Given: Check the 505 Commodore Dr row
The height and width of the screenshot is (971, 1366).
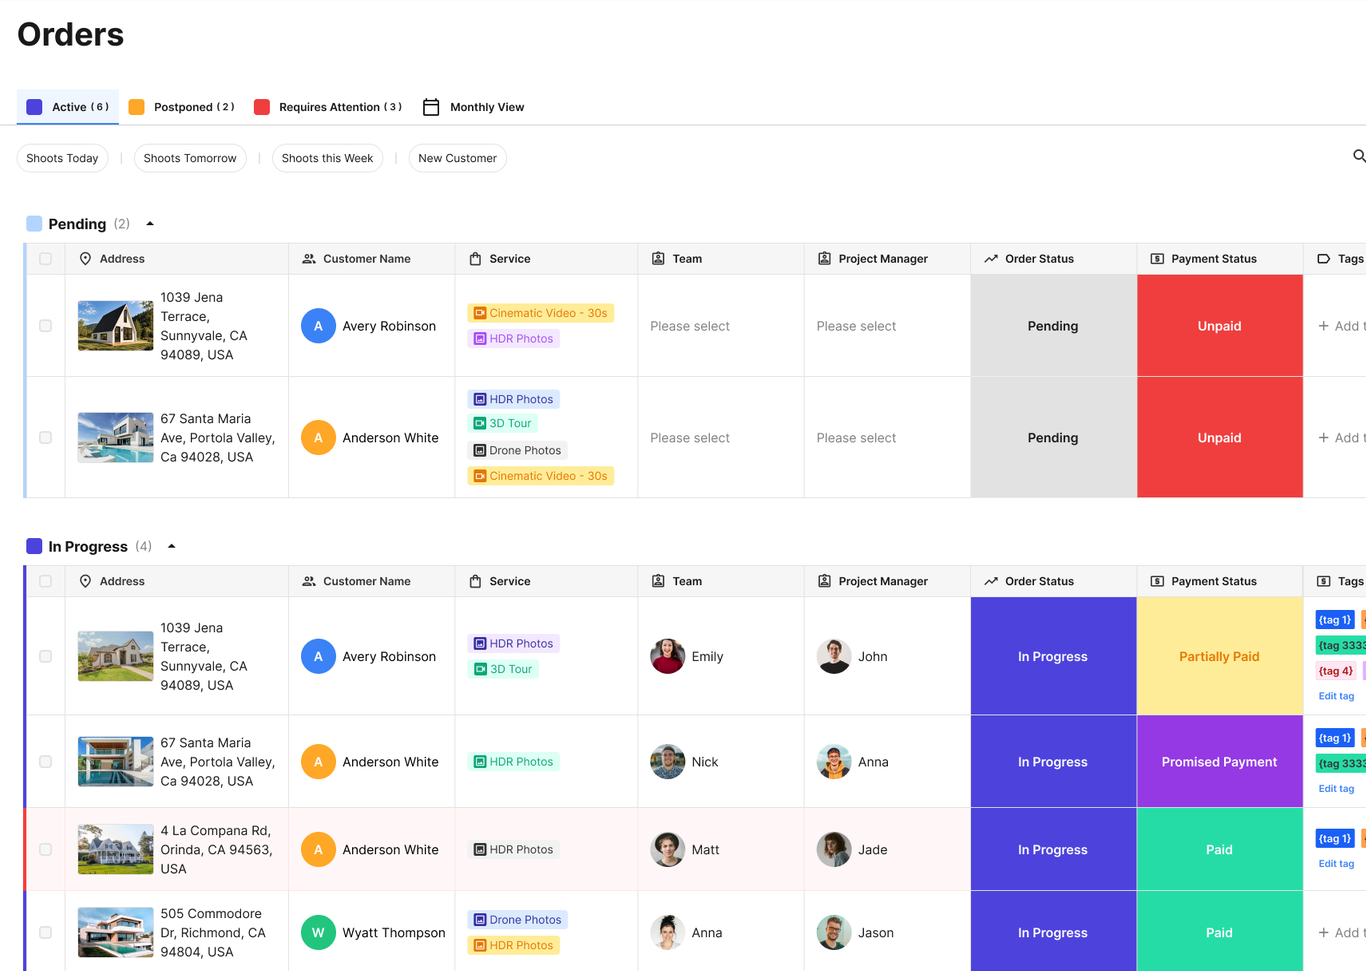Looking at the screenshot, I should click(45, 933).
